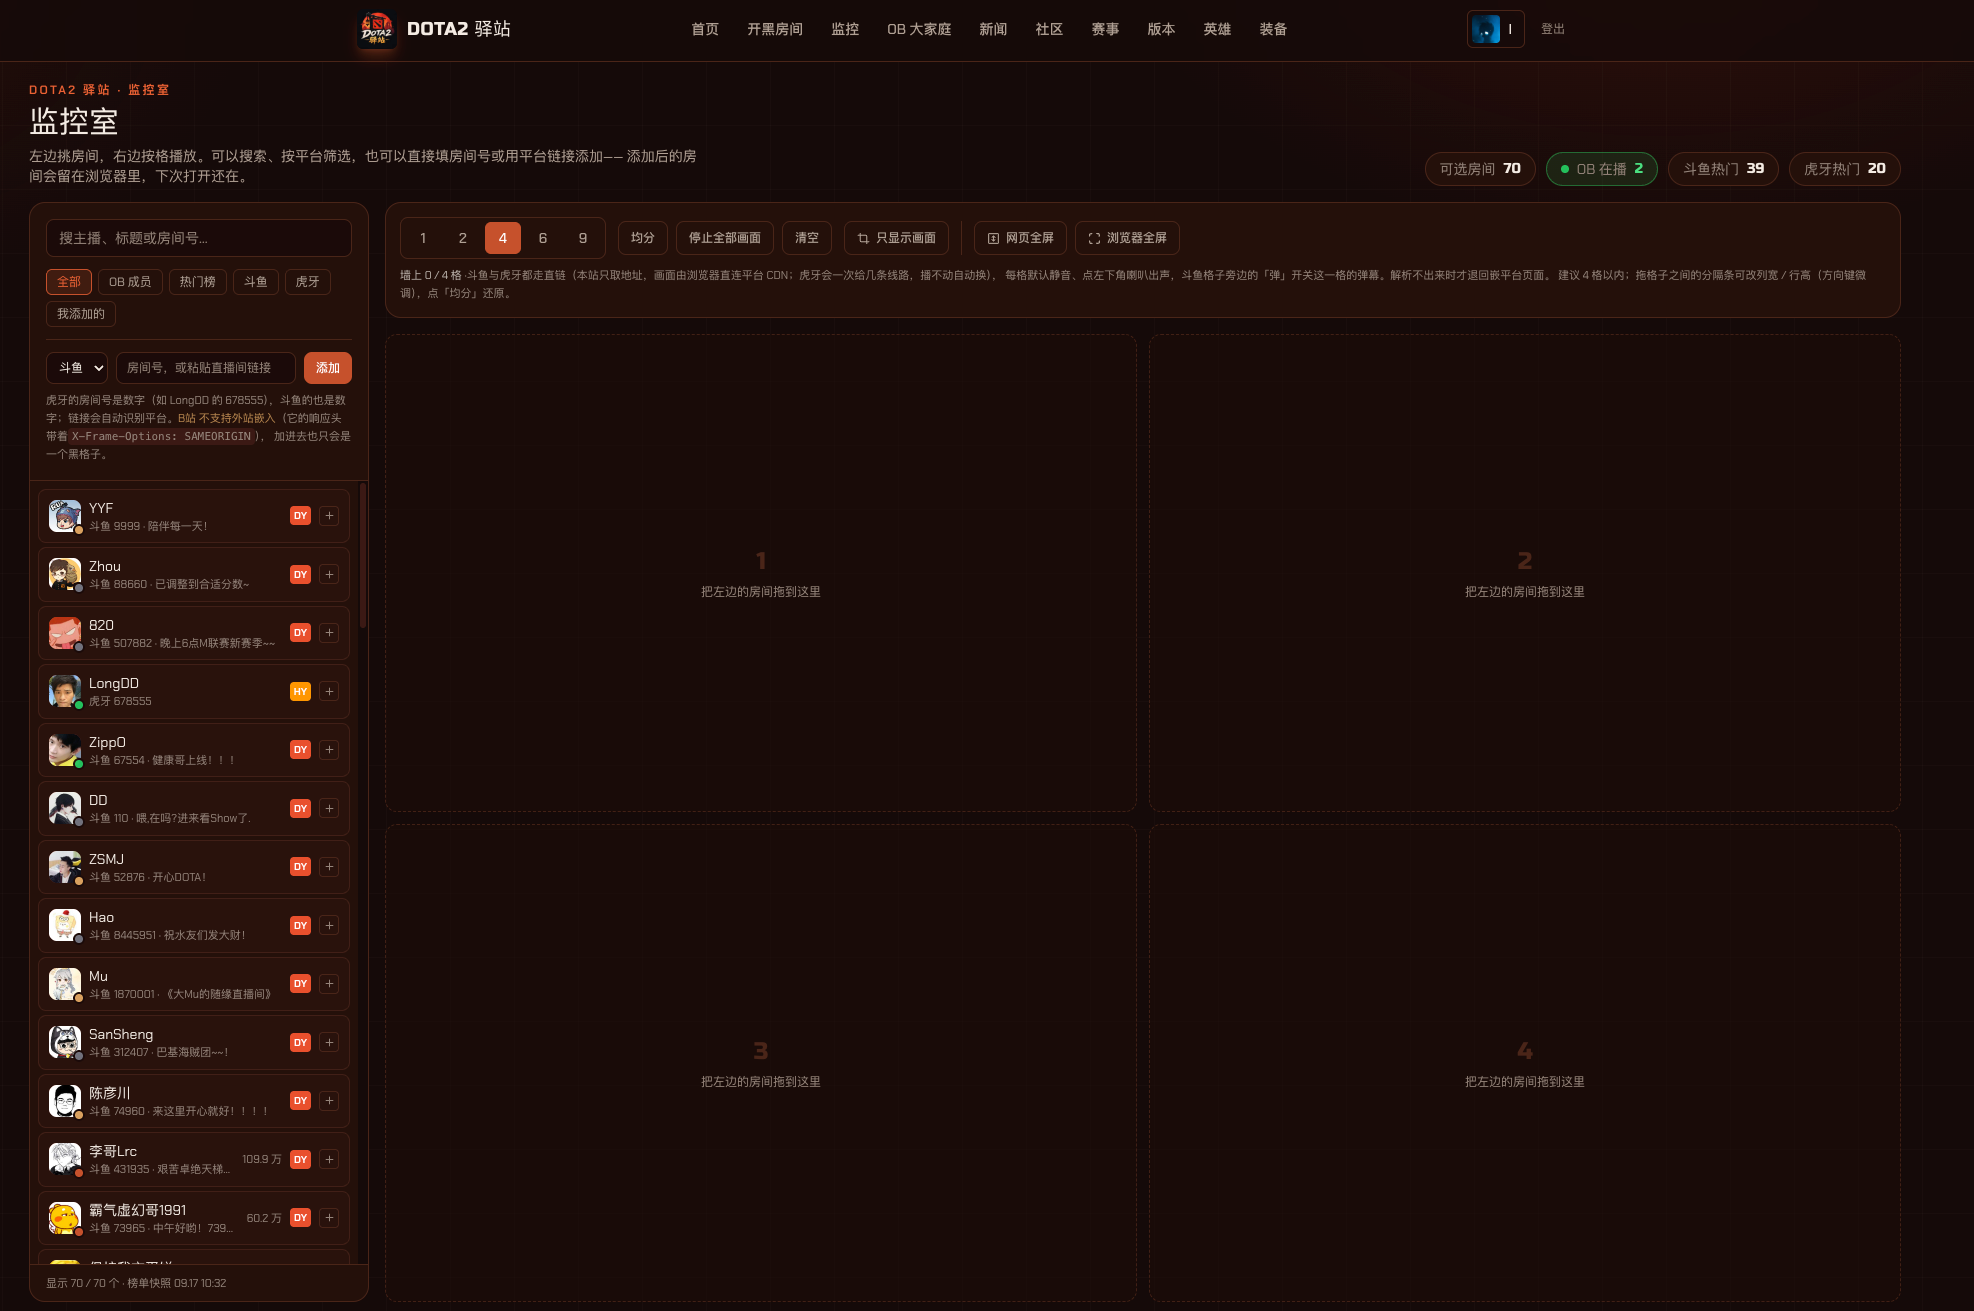
Task: Go to 首页 in top navigation
Action: 705,29
